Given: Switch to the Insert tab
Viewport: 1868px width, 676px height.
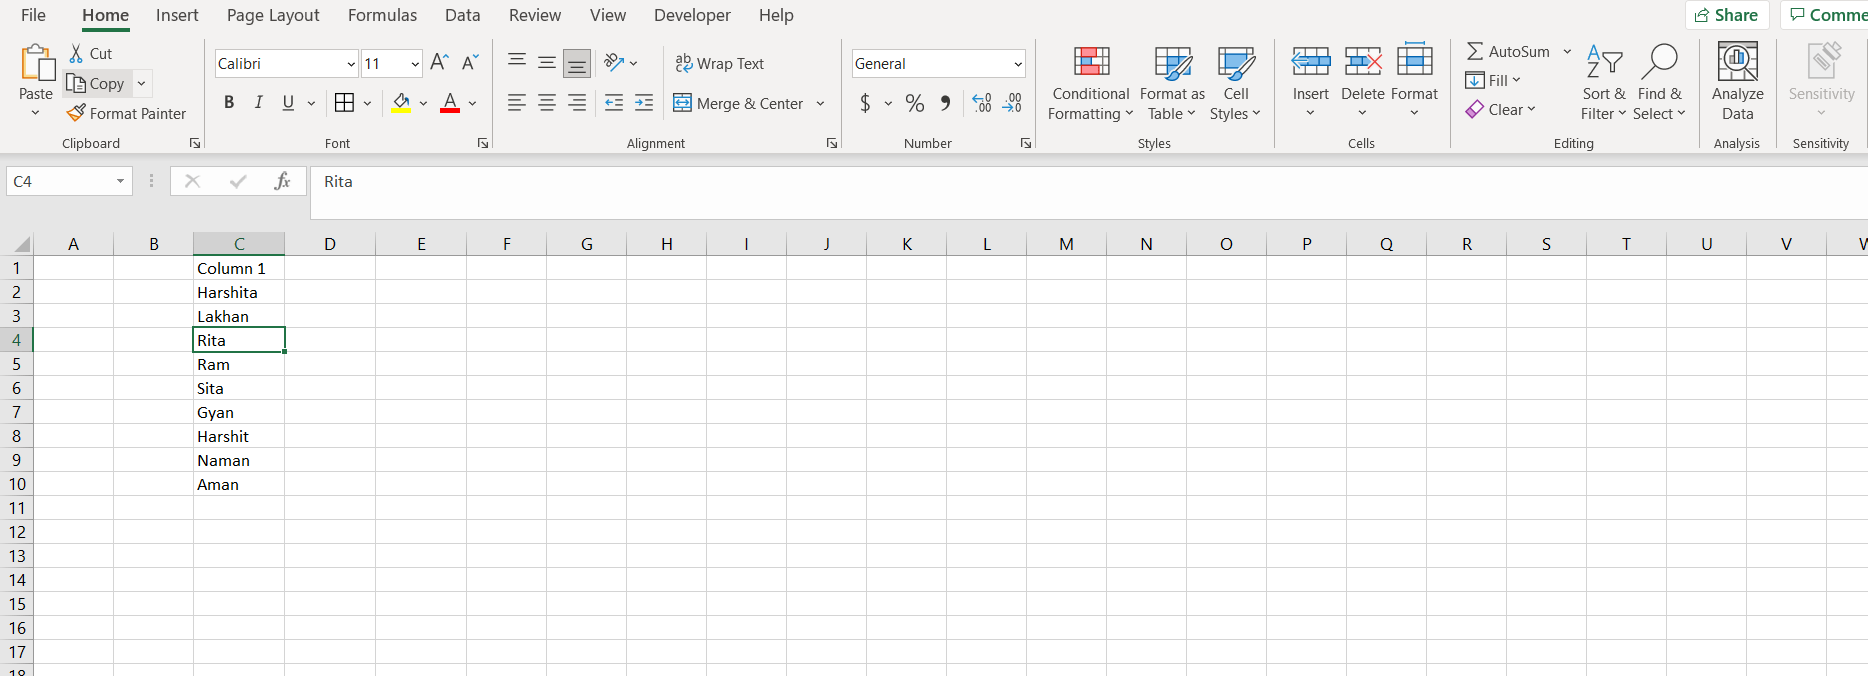Looking at the screenshot, I should [177, 15].
